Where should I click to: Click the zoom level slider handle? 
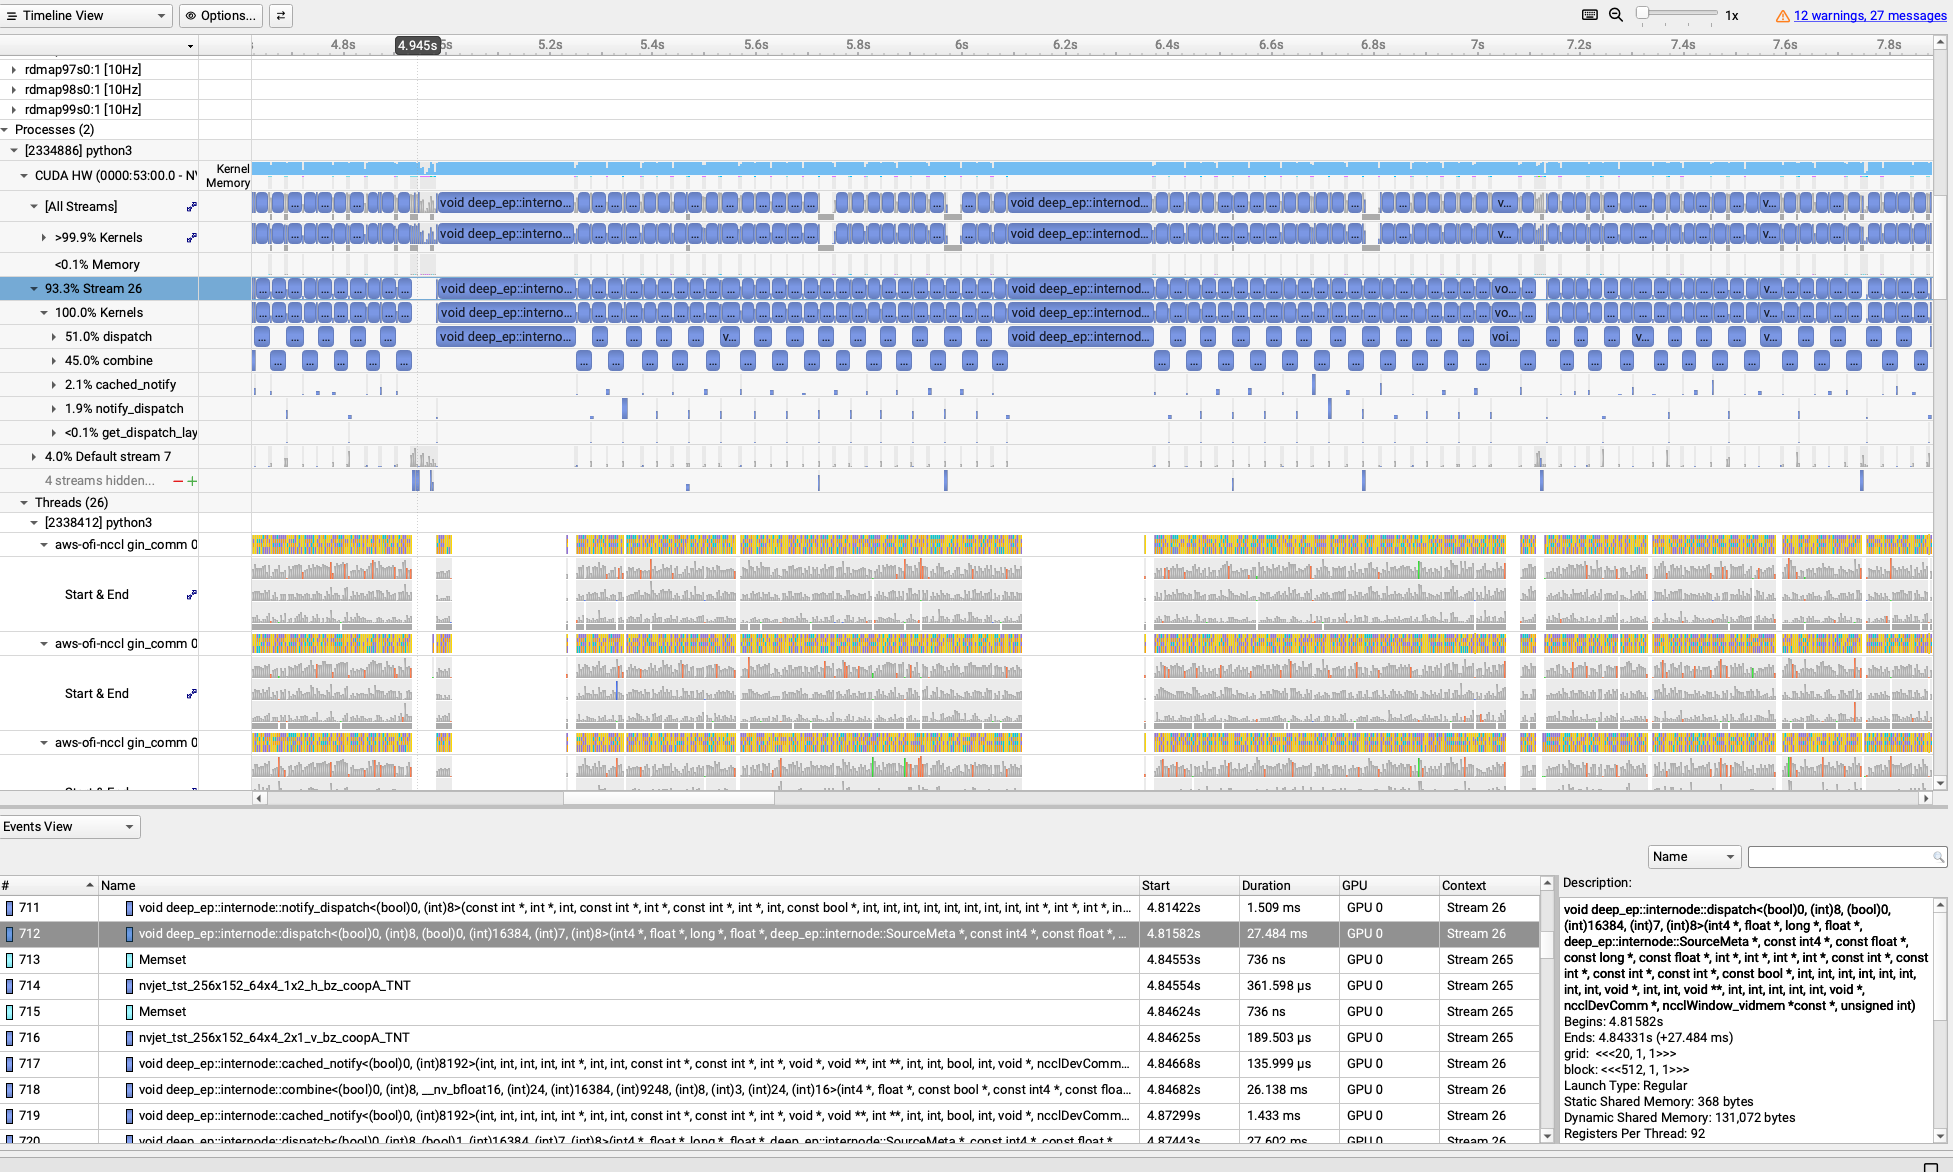pyautogui.click(x=1642, y=13)
